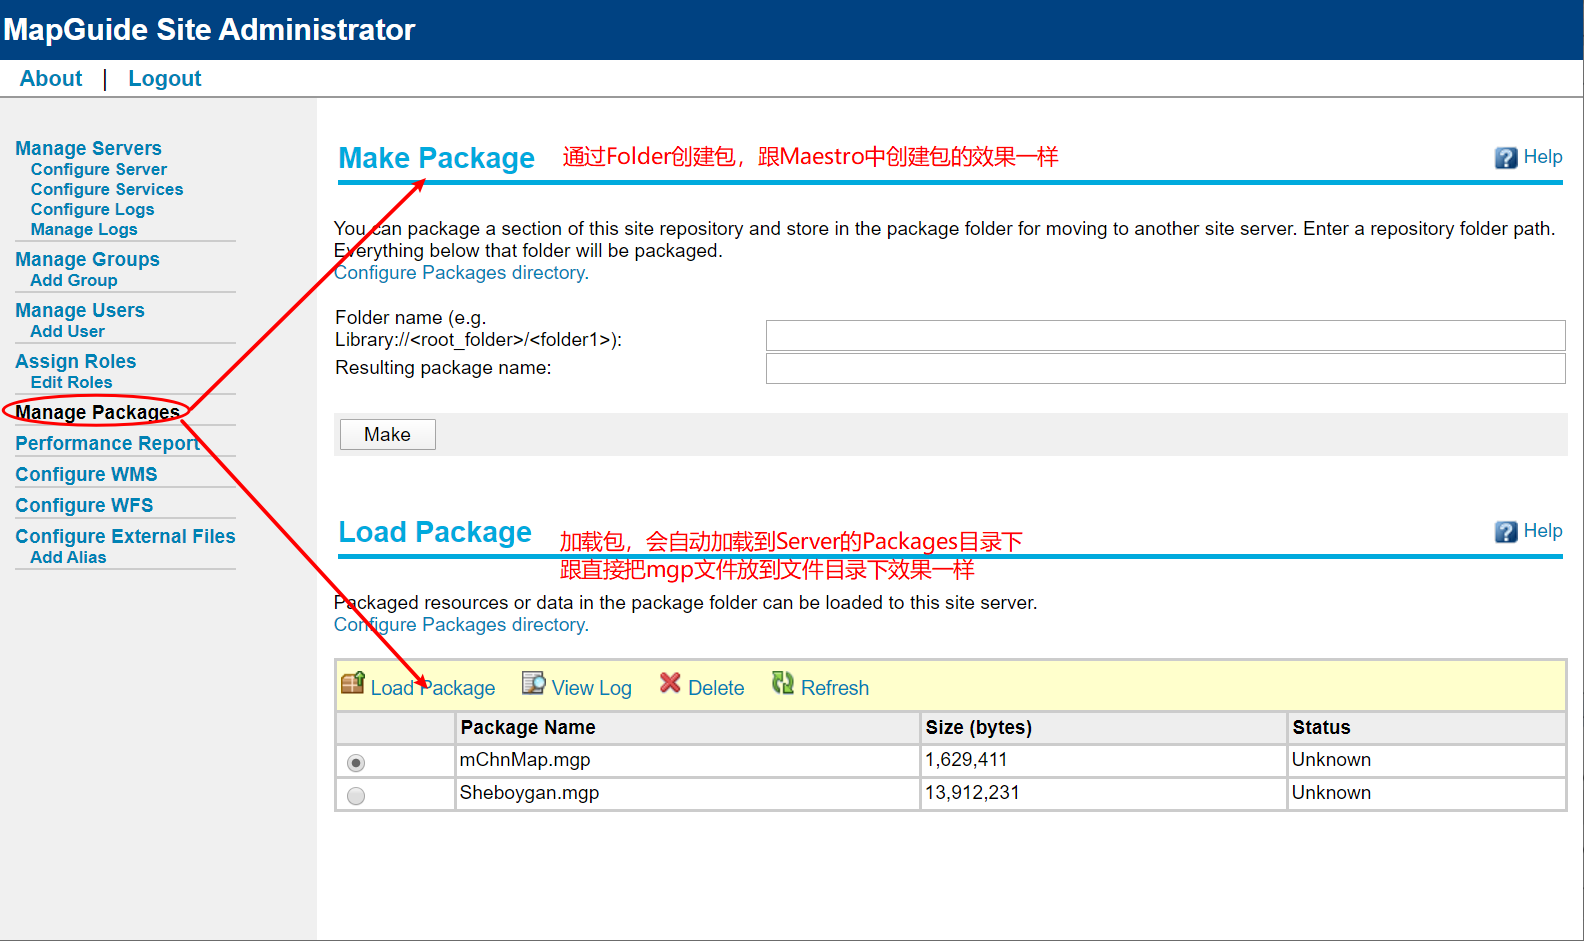Viewport: 1584px width, 941px height.
Task: Click the Delete toolbar link
Action: point(716,688)
